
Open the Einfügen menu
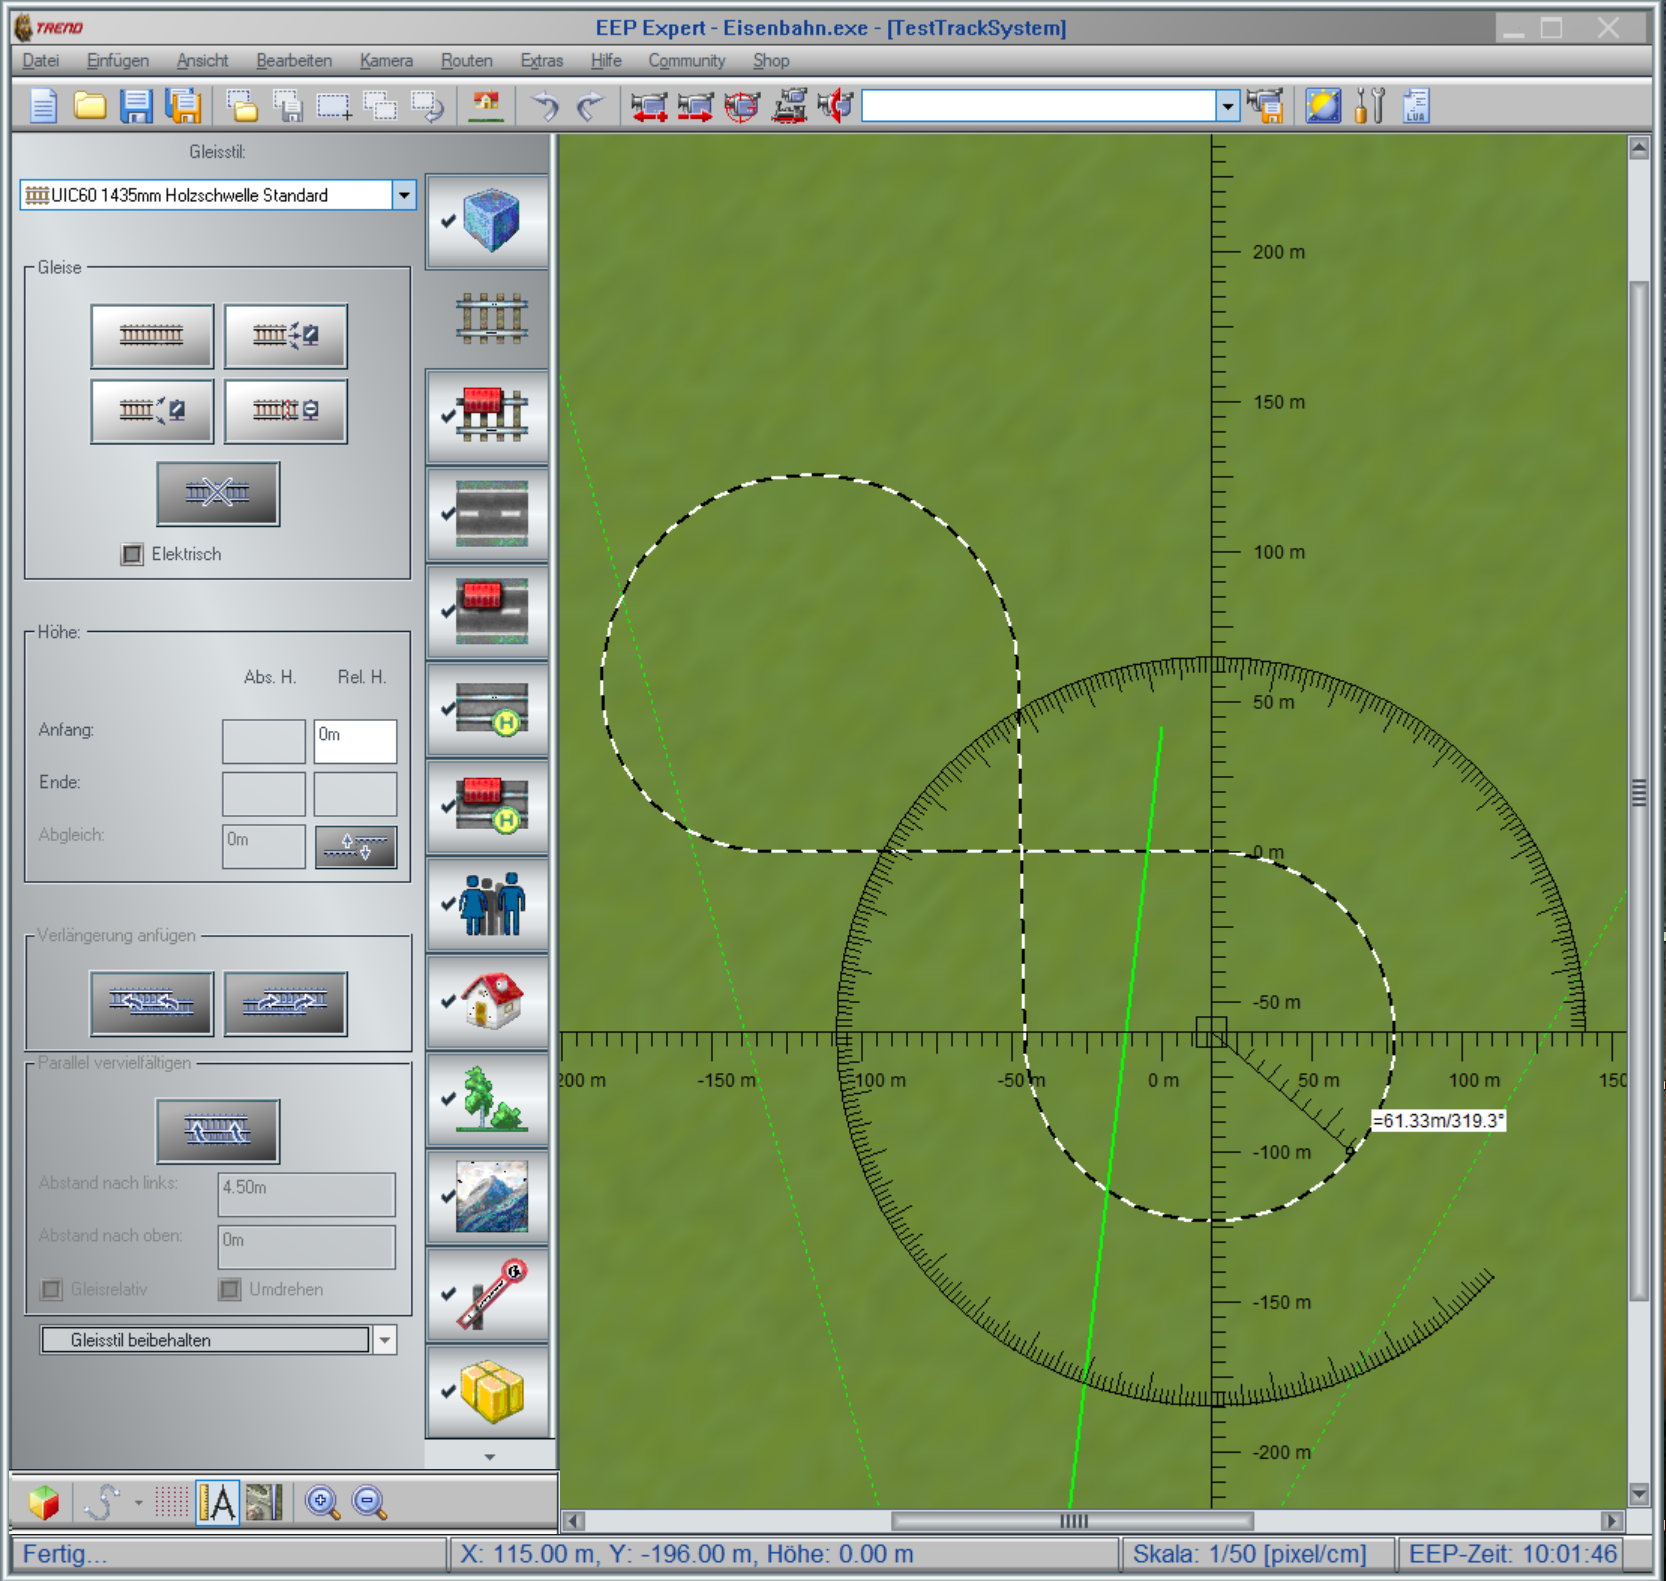coord(118,61)
